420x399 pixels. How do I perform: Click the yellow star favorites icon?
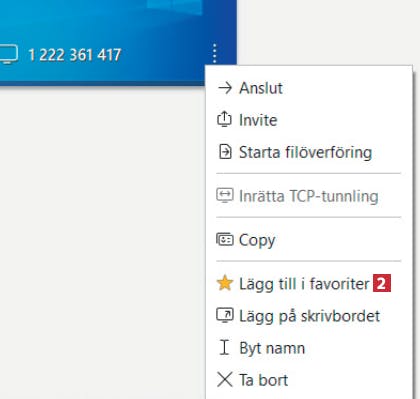click(225, 283)
